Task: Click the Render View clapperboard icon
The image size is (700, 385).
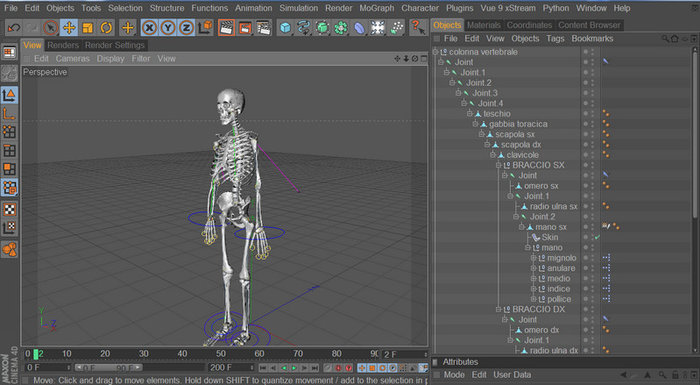Action: 227,28
